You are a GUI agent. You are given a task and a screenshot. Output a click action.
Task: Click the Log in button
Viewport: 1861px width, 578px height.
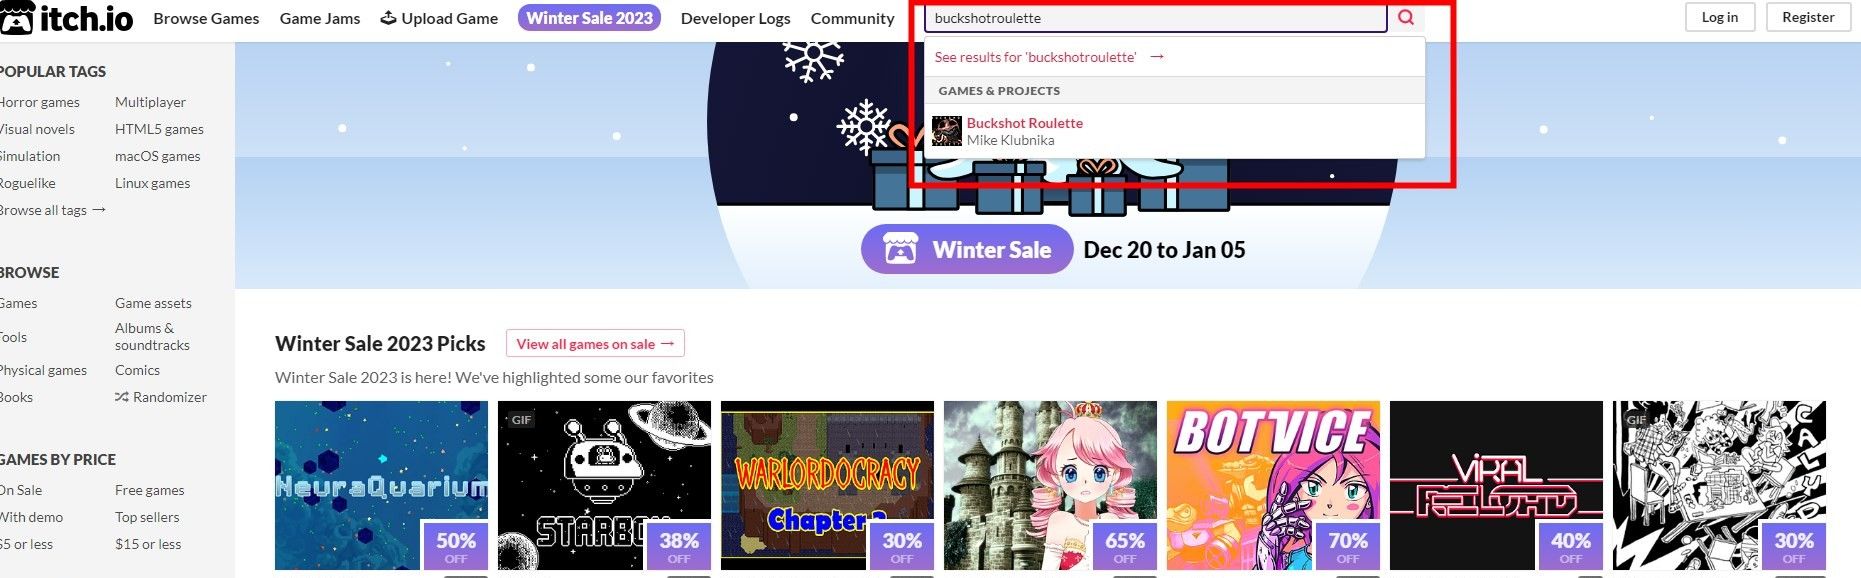(x=1719, y=17)
